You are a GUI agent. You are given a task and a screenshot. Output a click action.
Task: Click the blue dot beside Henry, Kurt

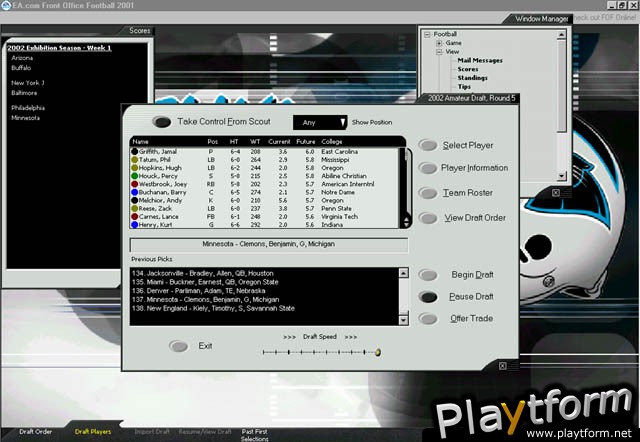point(134,225)
